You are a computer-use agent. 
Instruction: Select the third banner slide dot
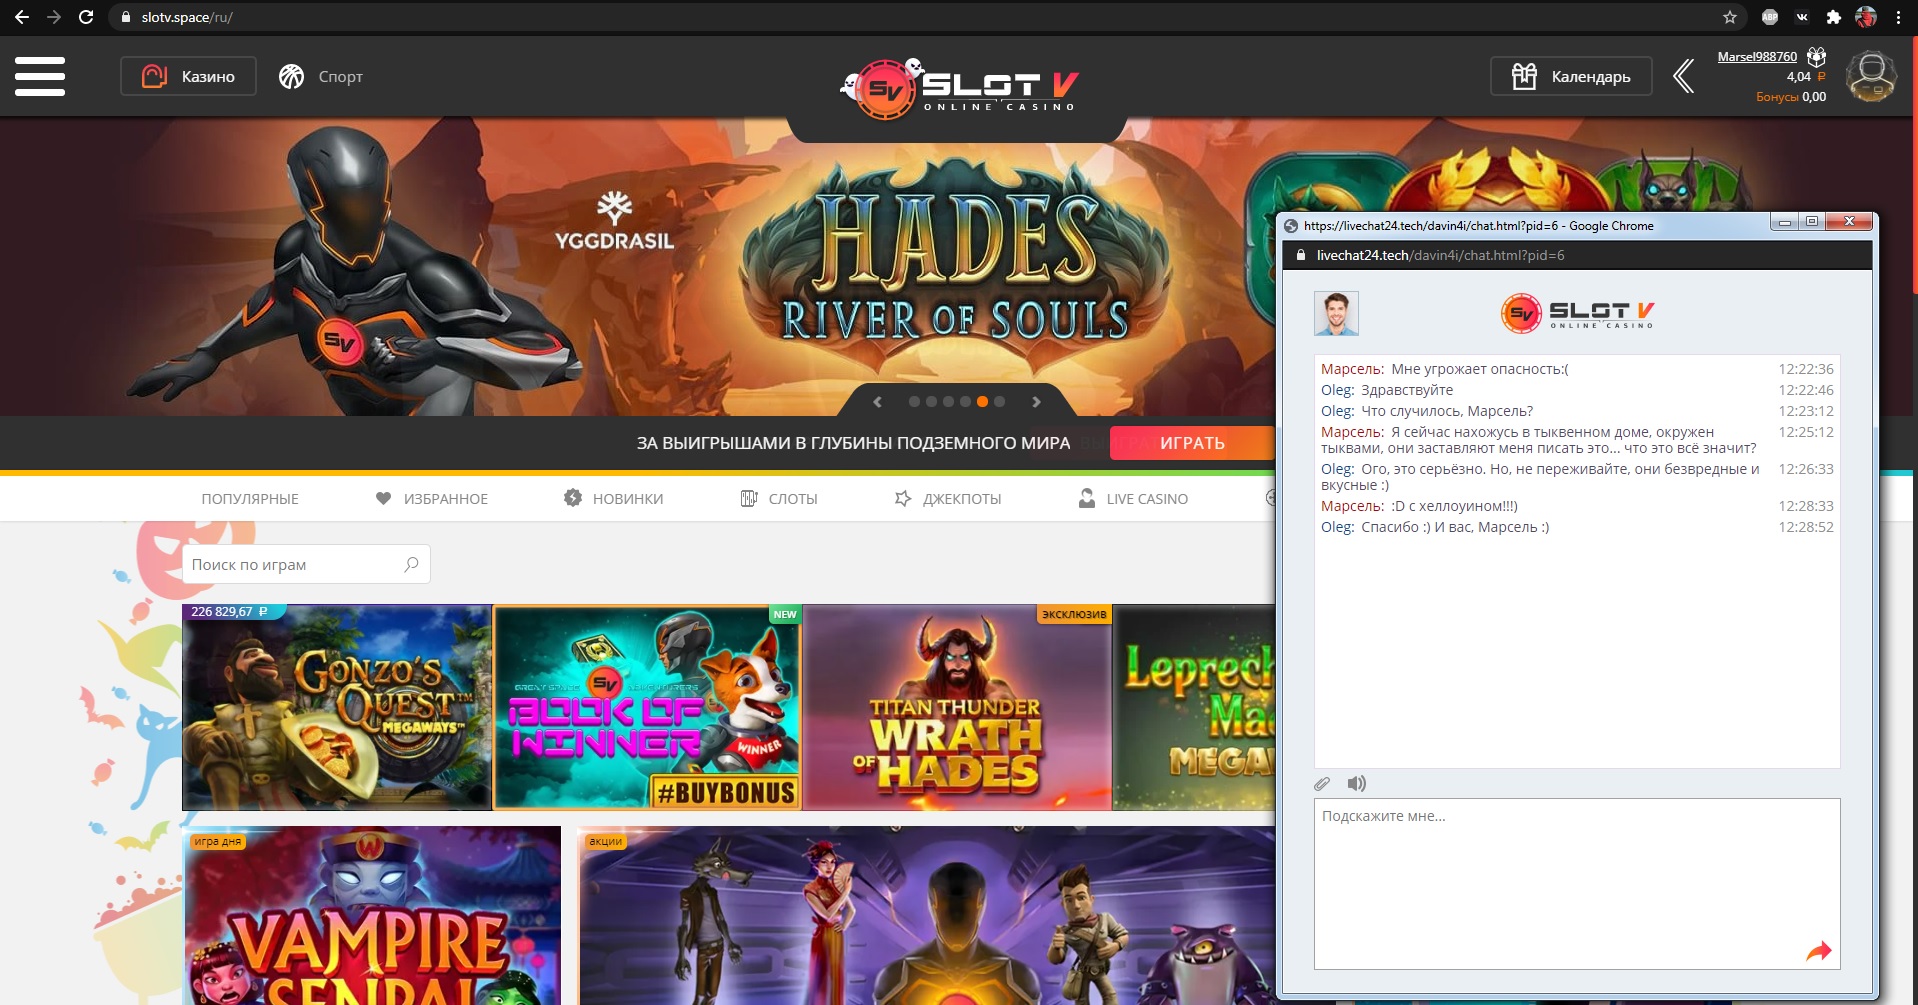(x=948, y=402)
